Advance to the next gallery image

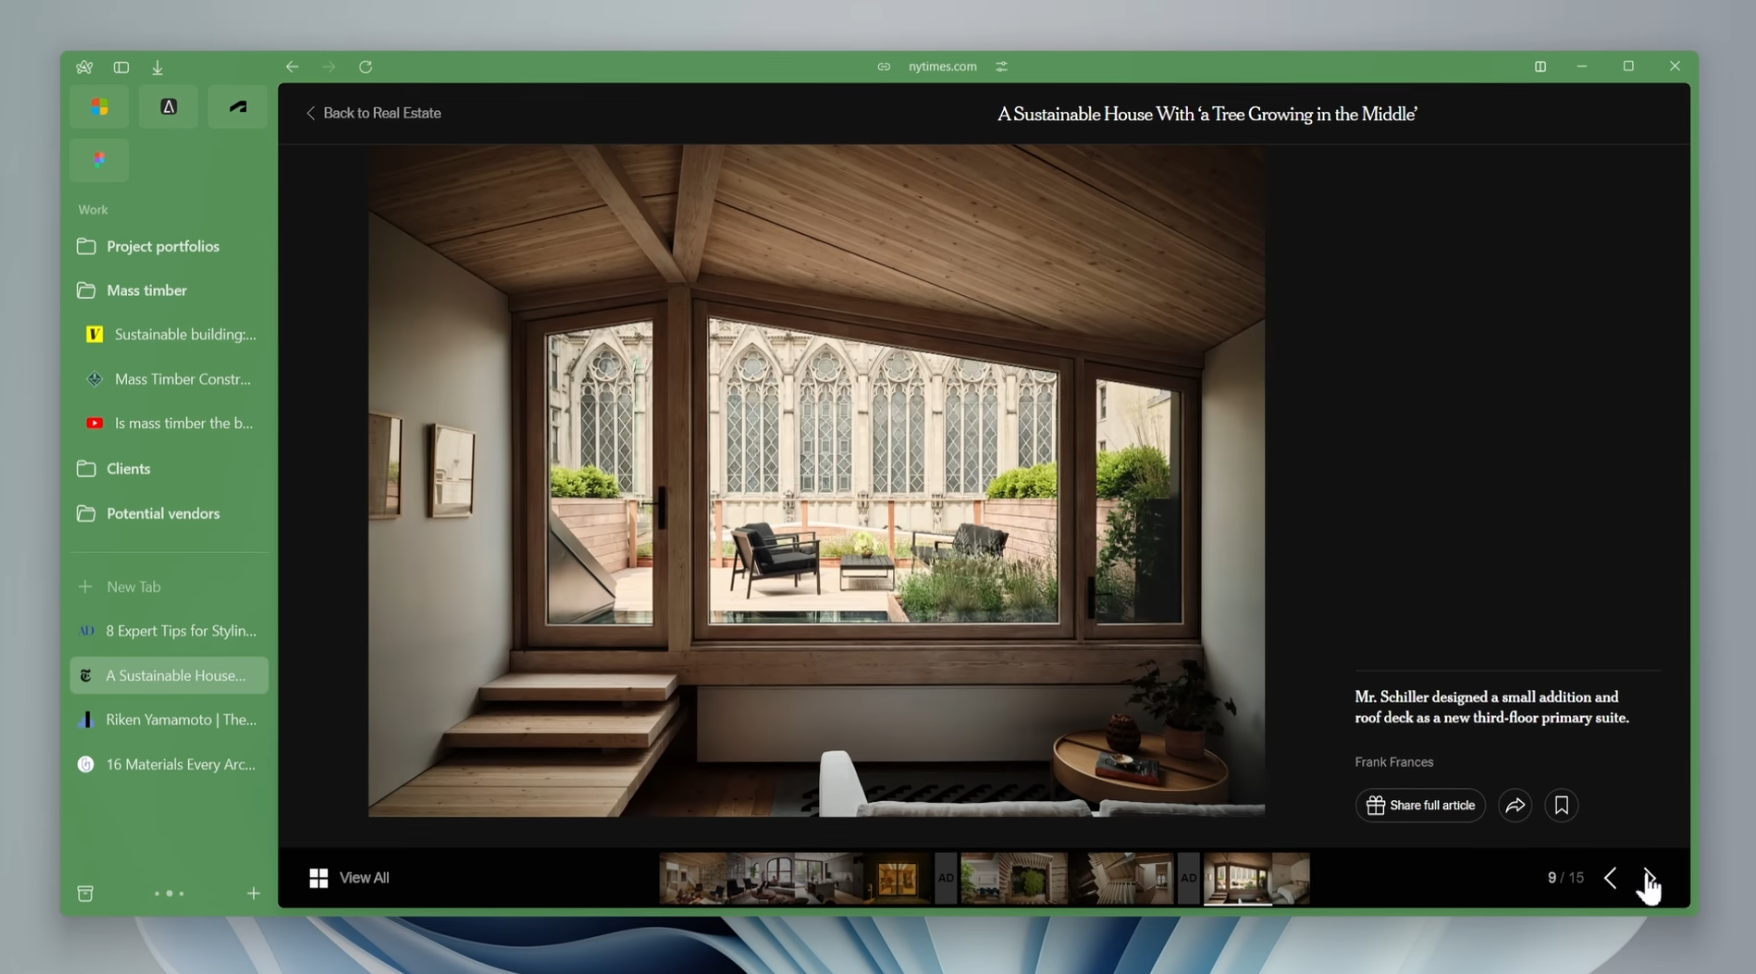1648,878
